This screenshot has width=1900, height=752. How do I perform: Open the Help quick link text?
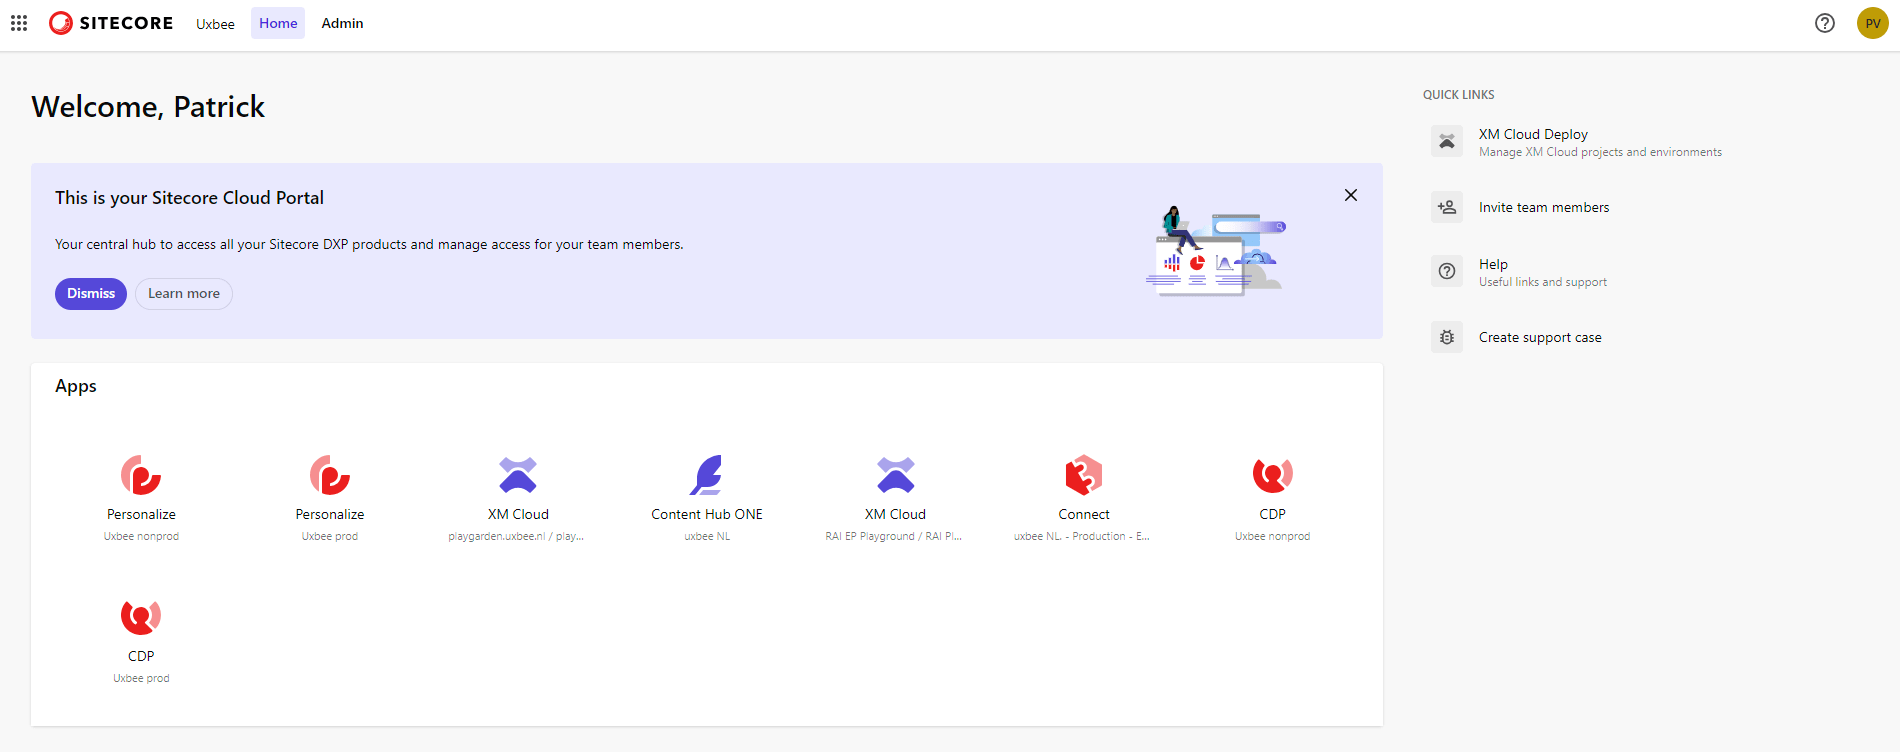pos(1493,264)
